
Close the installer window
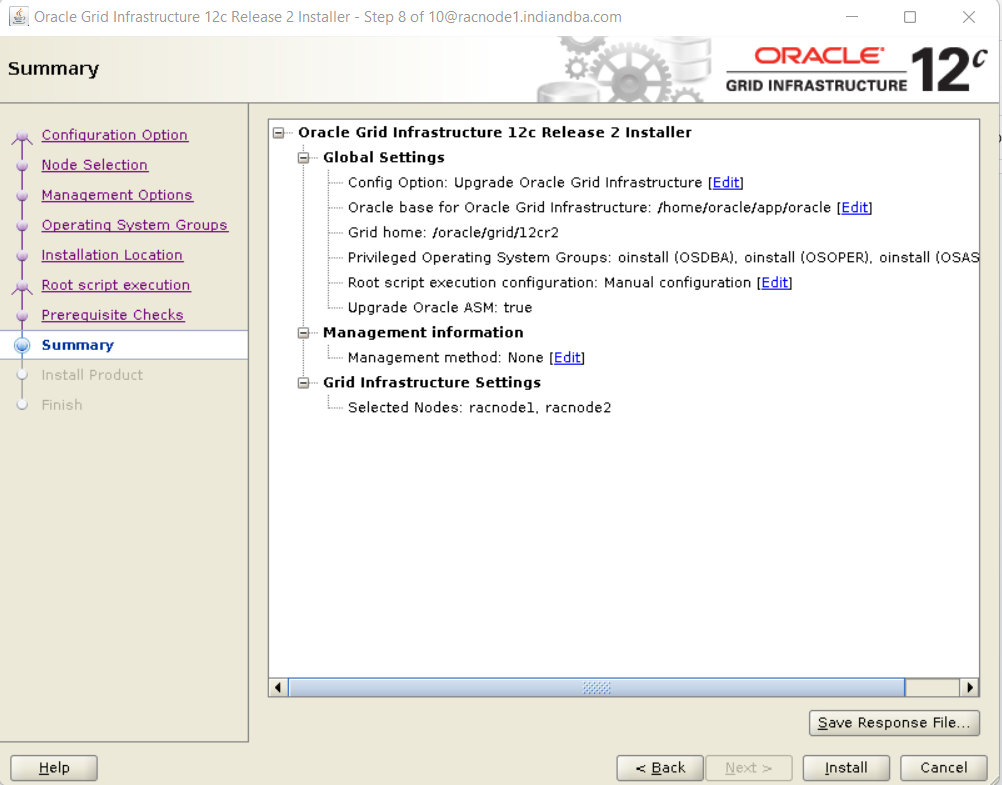tap(969, 17)
